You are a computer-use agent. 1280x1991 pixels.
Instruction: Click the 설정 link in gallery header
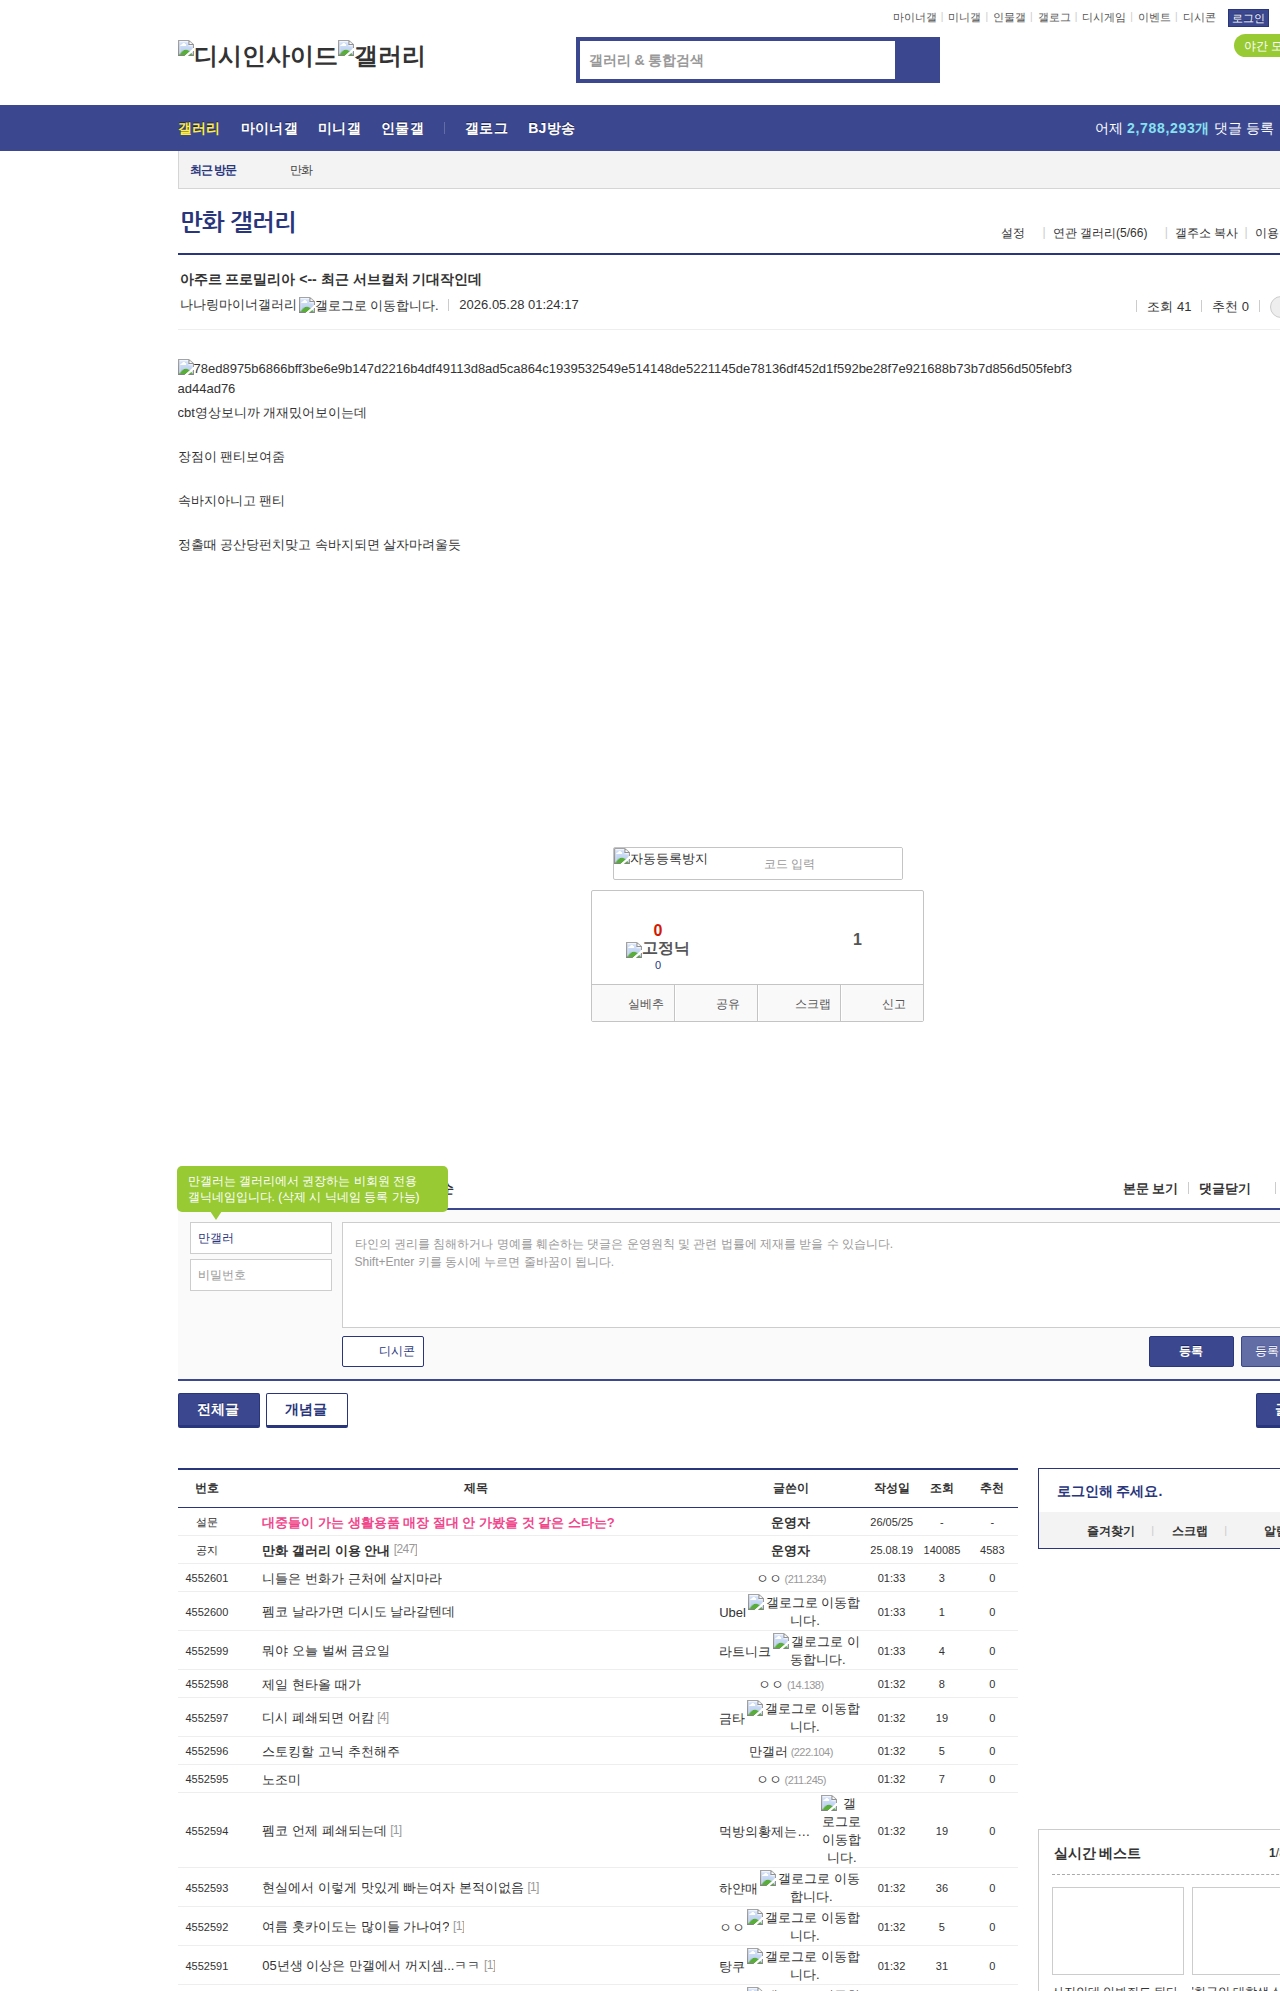[x=1013, y=233]
